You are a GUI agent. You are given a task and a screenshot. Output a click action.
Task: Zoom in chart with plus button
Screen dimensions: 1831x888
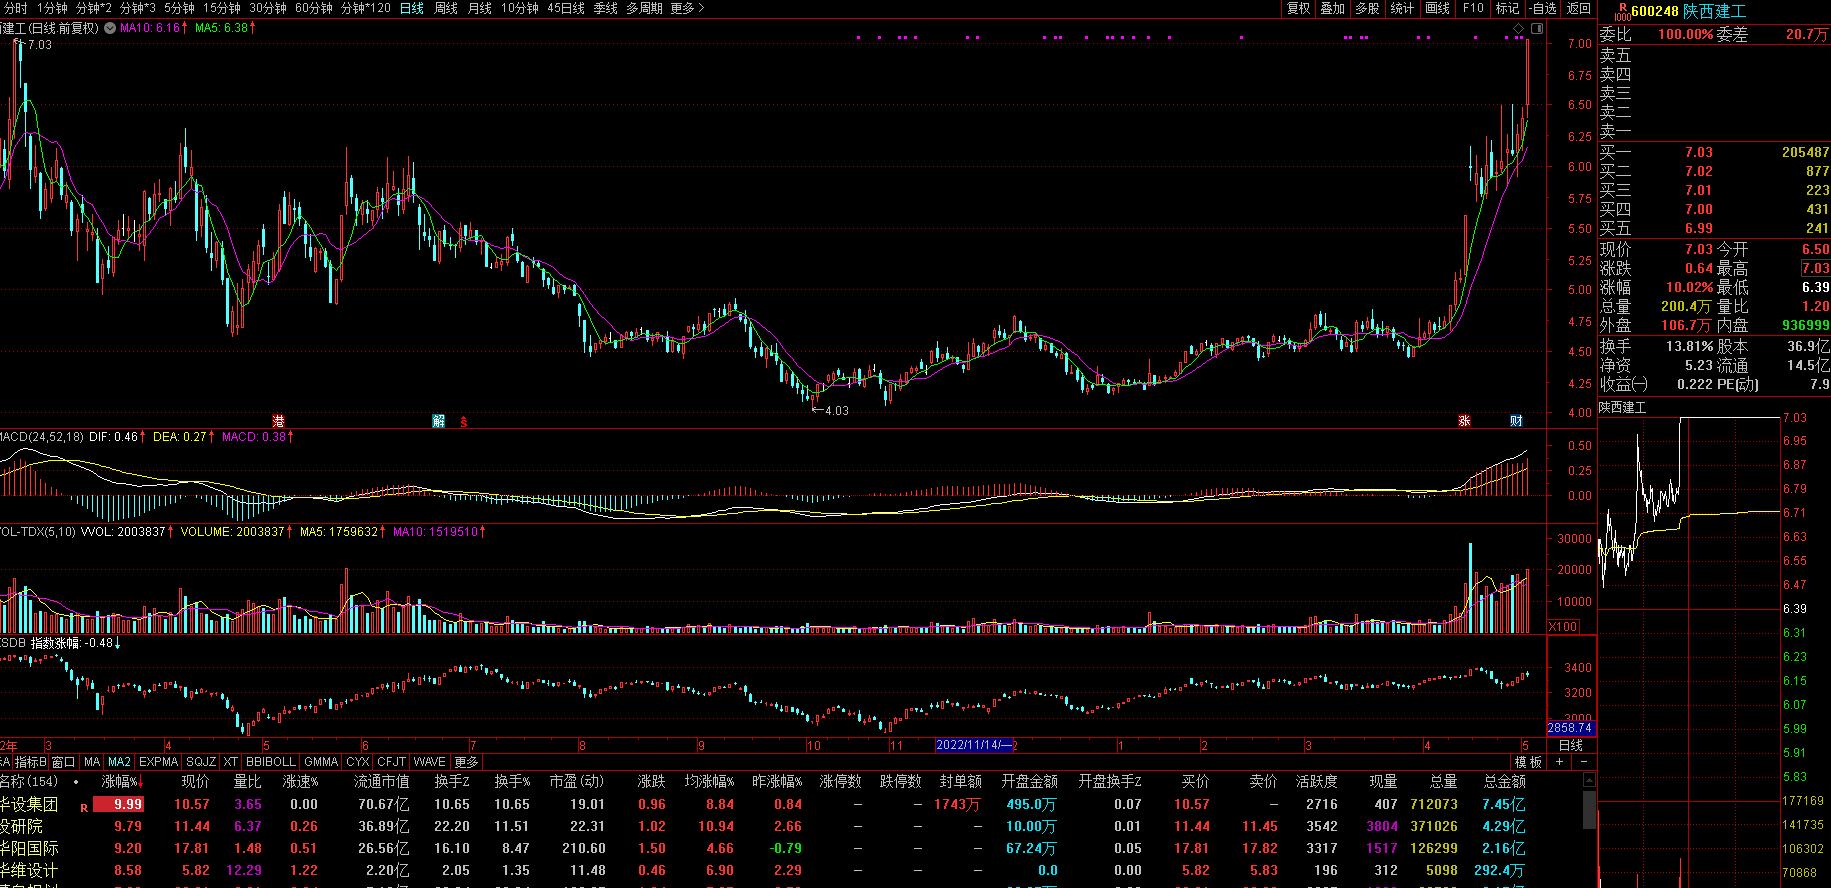coord(1559,762)
